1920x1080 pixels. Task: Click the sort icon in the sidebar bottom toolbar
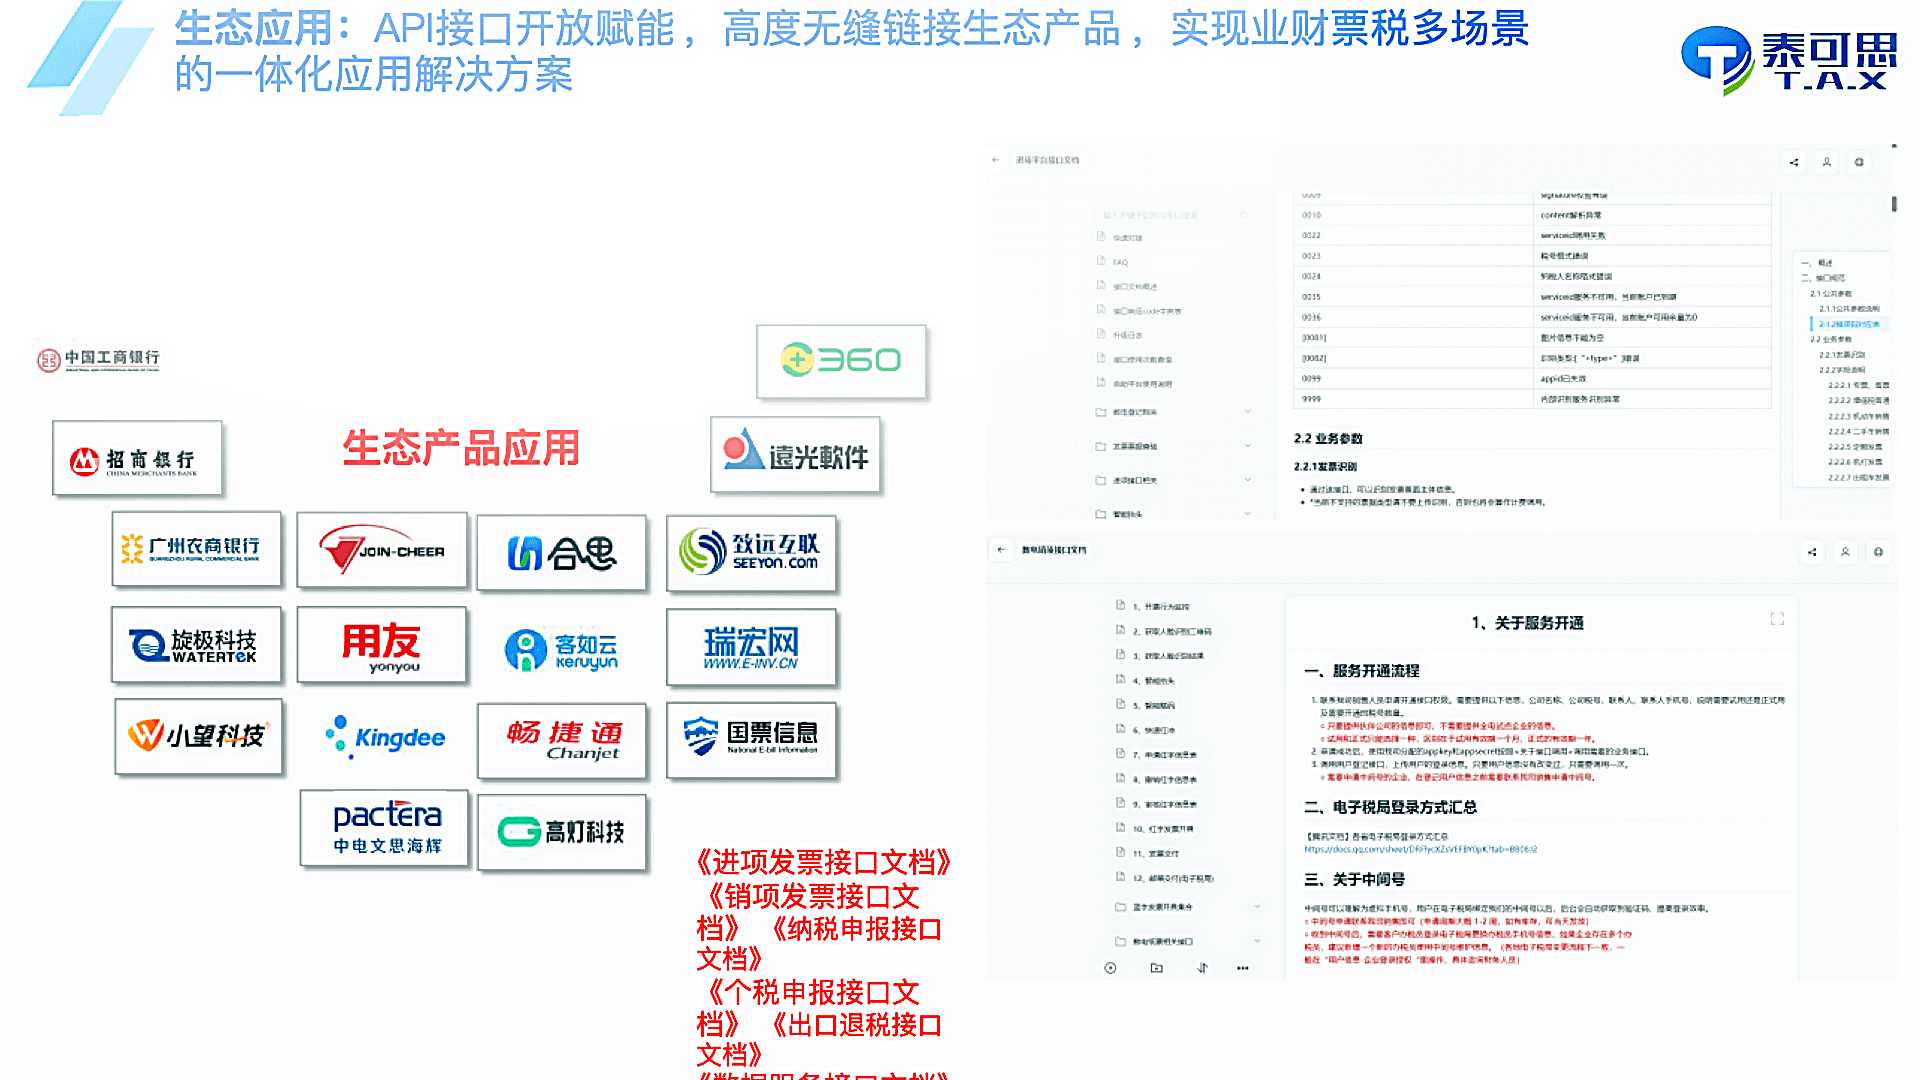1202,967
